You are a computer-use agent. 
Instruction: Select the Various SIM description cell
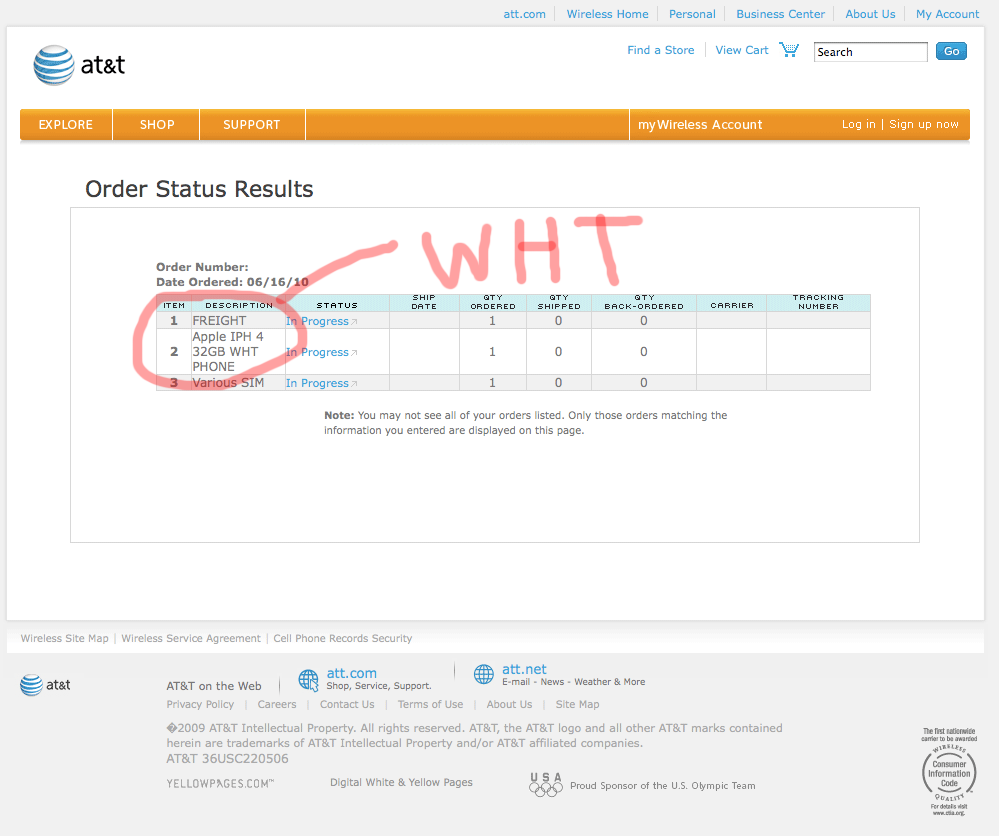(x=238, y=382)
